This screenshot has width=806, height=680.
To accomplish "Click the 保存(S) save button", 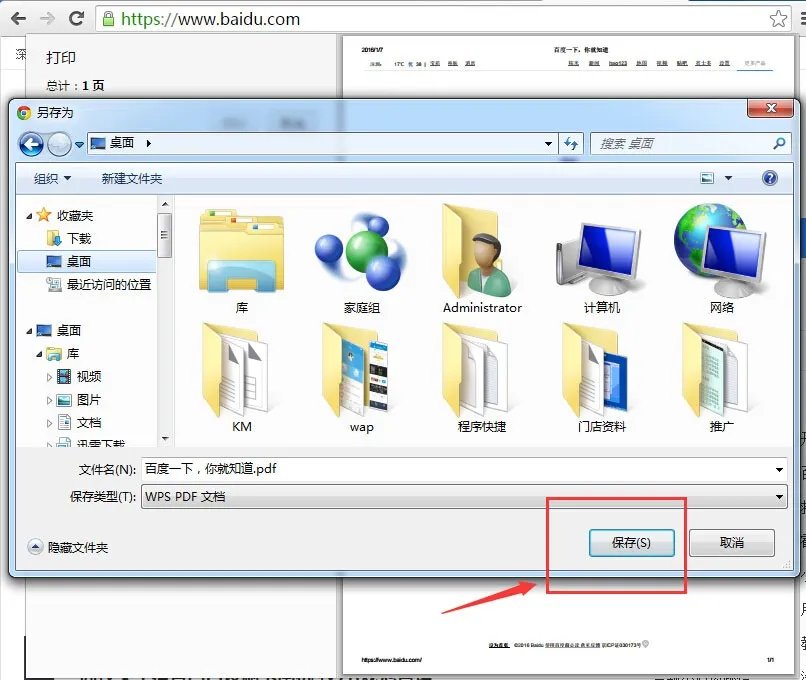I will (x=631, y=543).
